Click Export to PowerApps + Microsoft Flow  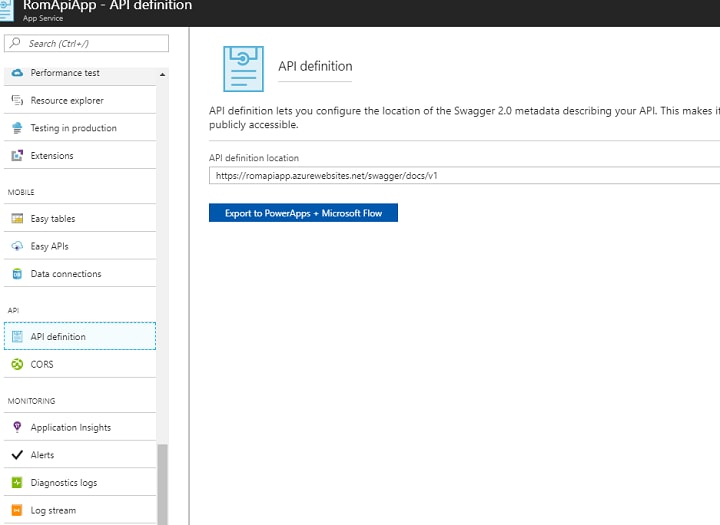click(303, 213)
